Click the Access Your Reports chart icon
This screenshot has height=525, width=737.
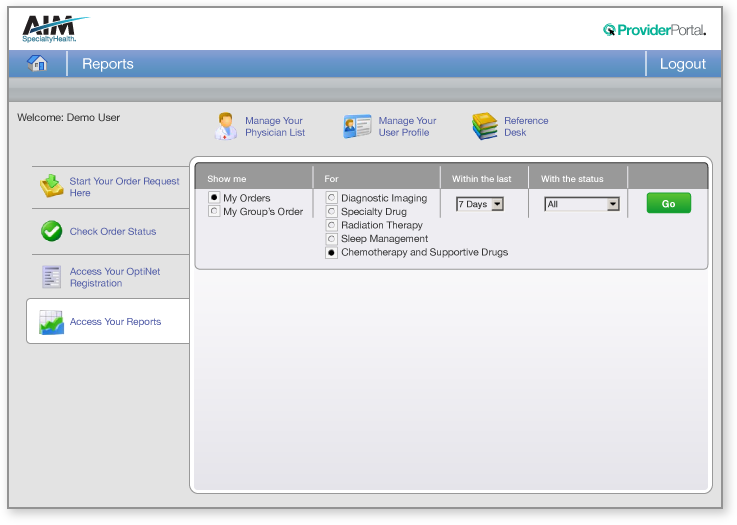pyautogui.click(x=52, y=322)
